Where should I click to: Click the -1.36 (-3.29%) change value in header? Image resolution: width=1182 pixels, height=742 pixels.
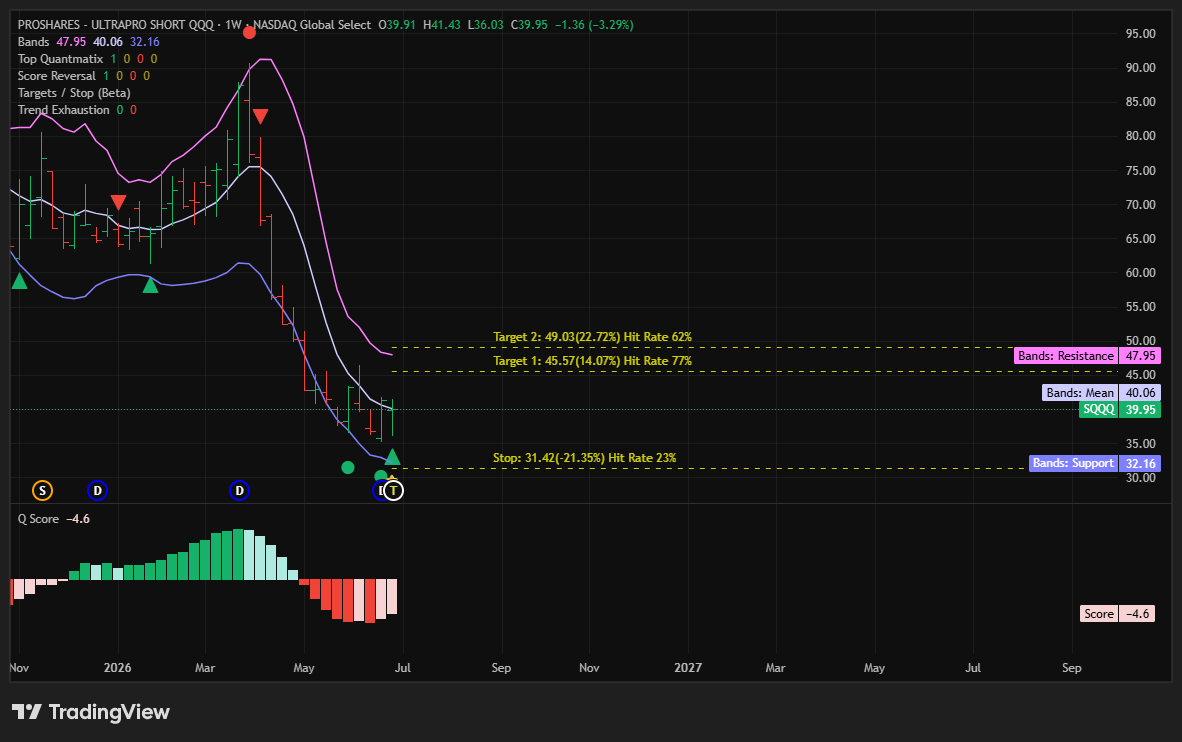click(594, 25)
